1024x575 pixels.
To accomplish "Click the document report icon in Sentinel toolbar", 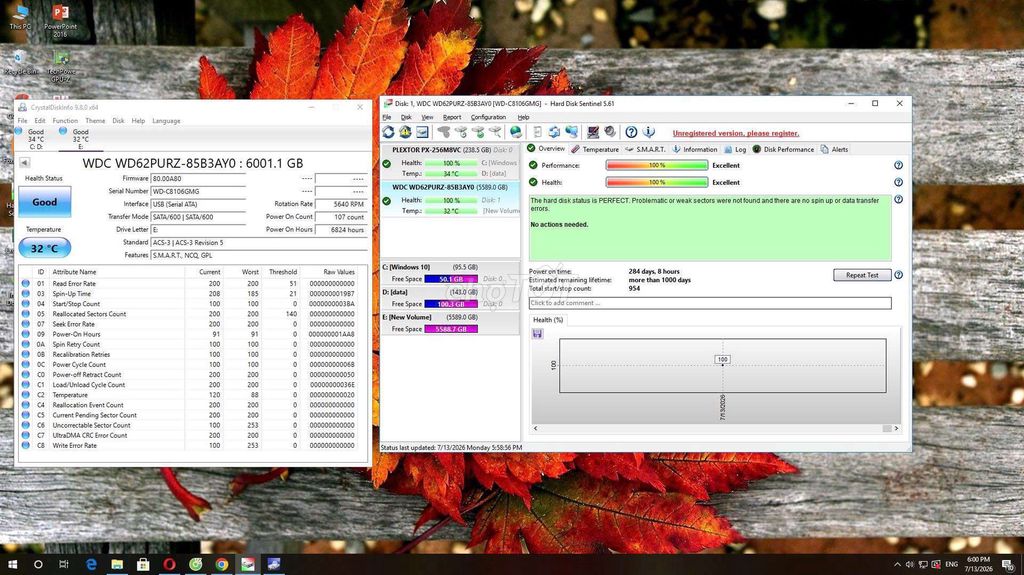I will click(x=537, y=132).
